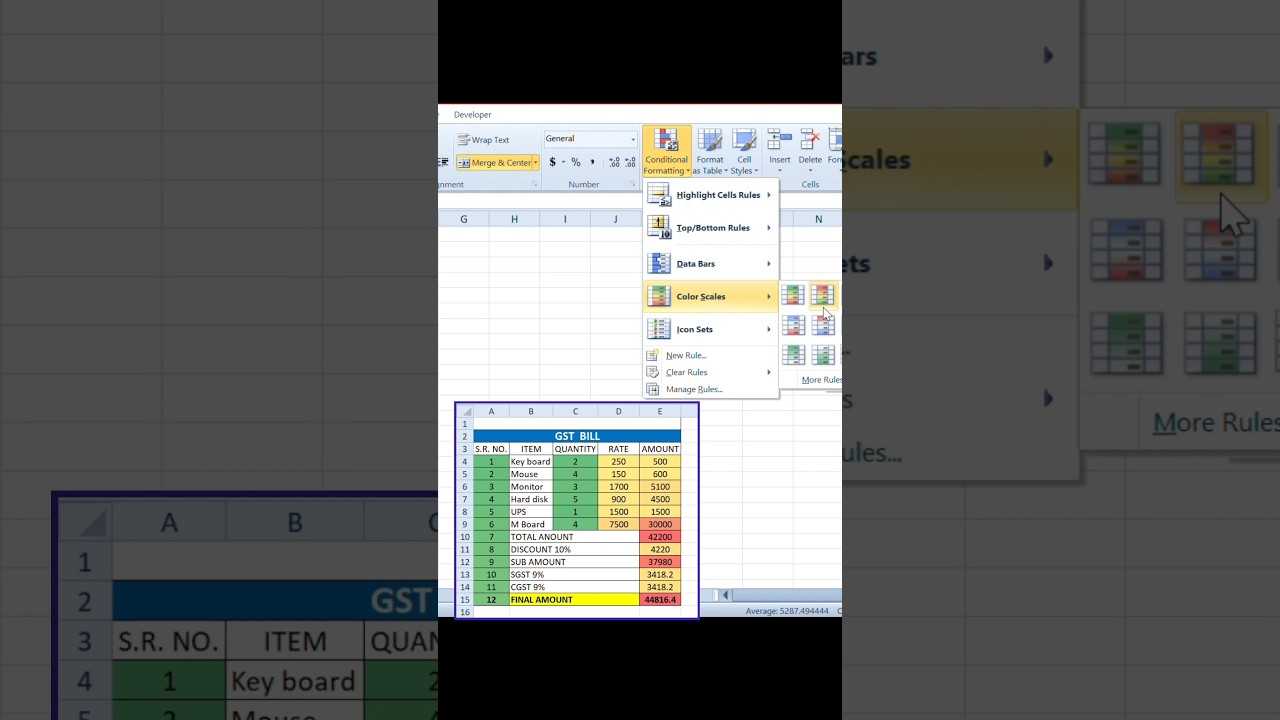Select column G header
Image resolution: width=1280 pixels, height=720 pixels.
click(464, 219)
